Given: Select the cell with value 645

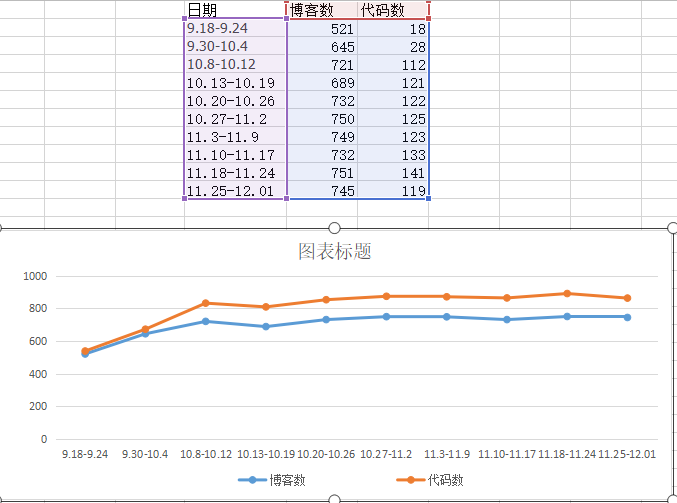Looking at the screenshot, I should pyautogui.click(x=322, y=46).
